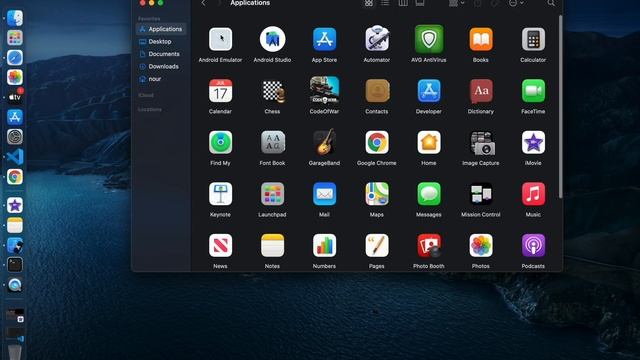Open Launchpad from the dock
The height and width of the screenshot is (360, 640).
pos(15,38)
